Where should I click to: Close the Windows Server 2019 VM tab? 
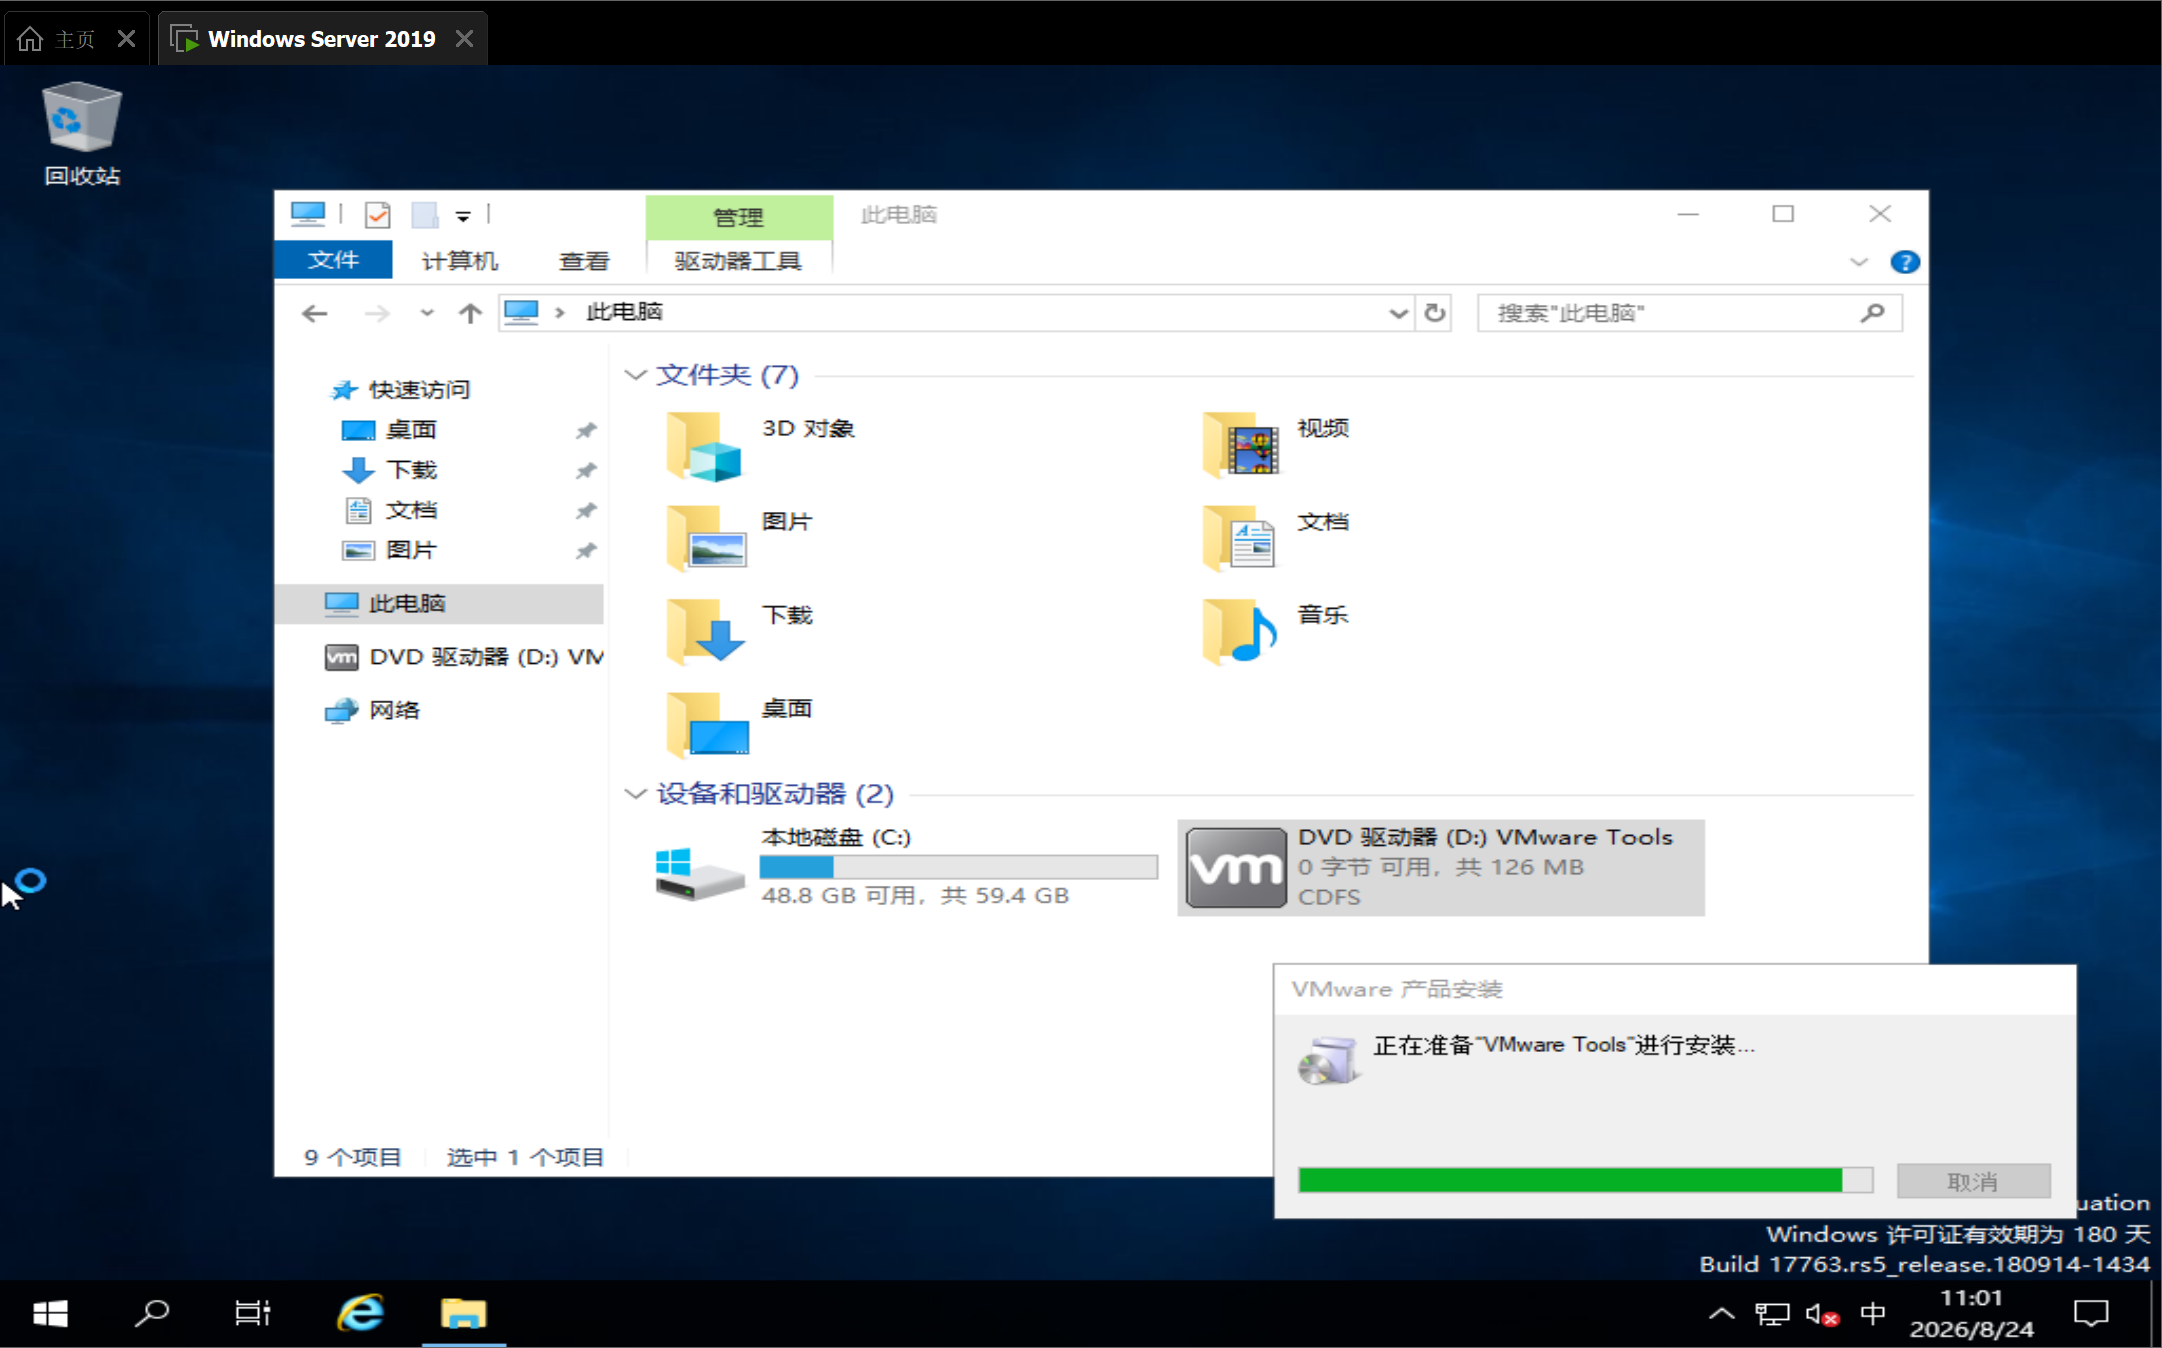(x=464, y=39)
